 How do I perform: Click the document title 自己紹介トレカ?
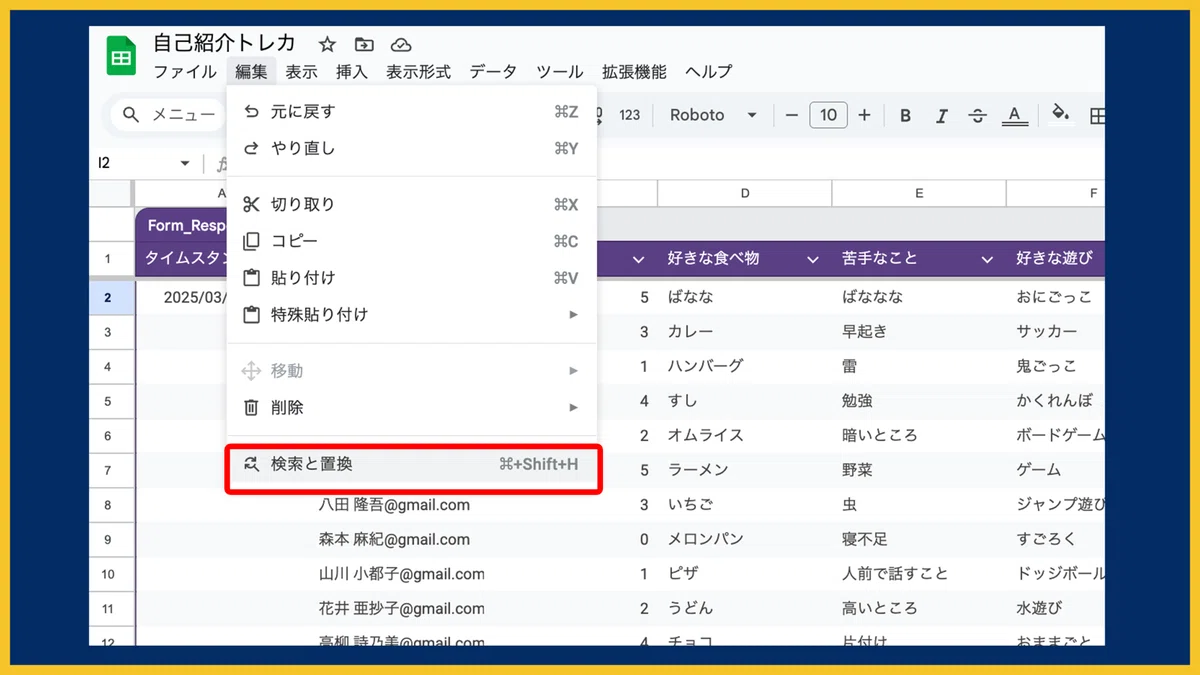click(x=225, y=43)
